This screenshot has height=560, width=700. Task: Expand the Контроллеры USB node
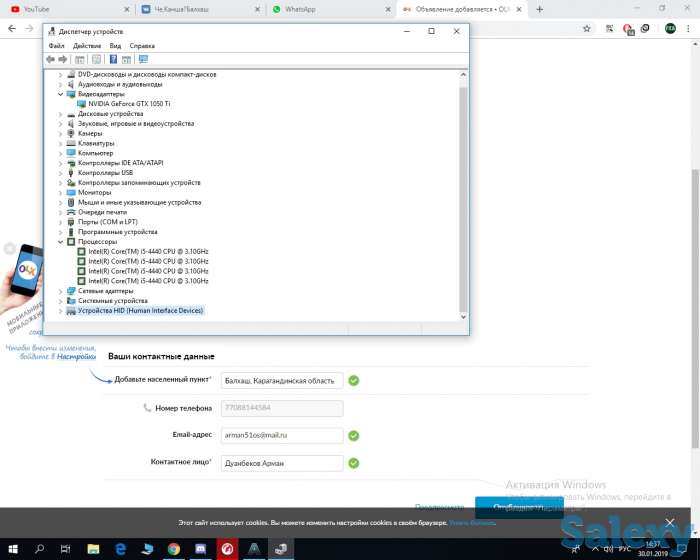60,173
